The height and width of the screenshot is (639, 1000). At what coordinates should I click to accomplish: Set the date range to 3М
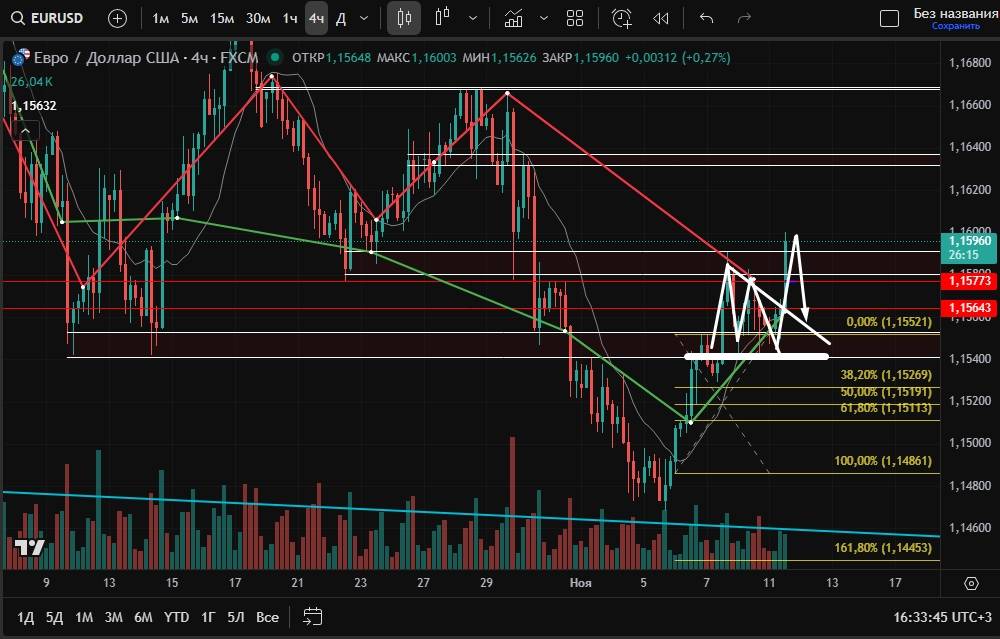click(x=113, y=617)
